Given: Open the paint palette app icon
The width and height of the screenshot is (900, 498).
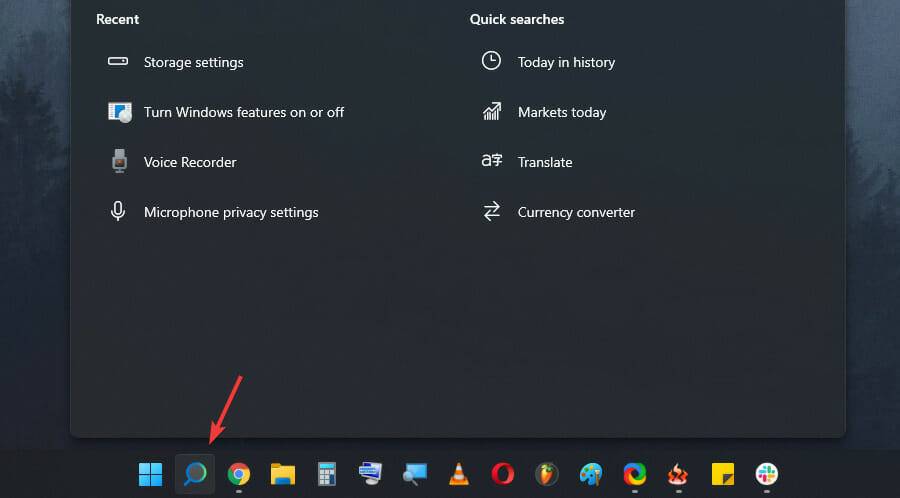Looking at the screenshot, I should point(591,474).
